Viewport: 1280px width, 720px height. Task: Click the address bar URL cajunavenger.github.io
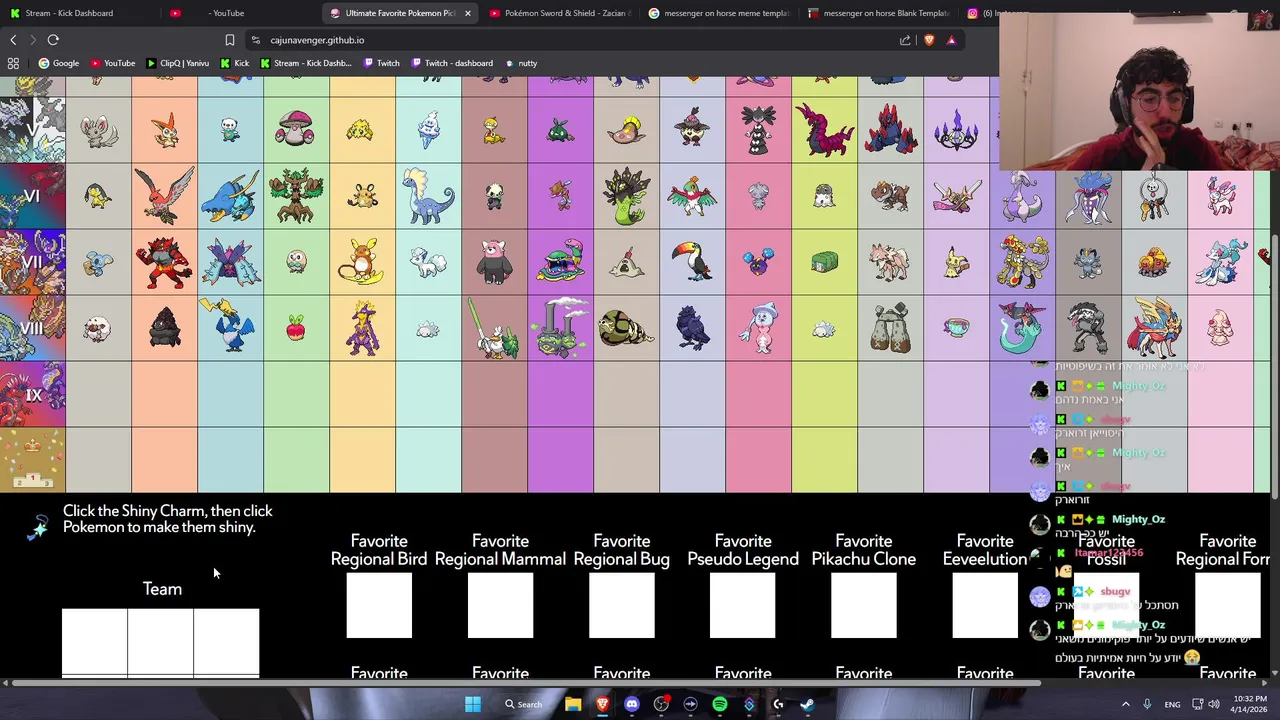tap(317, 40)
